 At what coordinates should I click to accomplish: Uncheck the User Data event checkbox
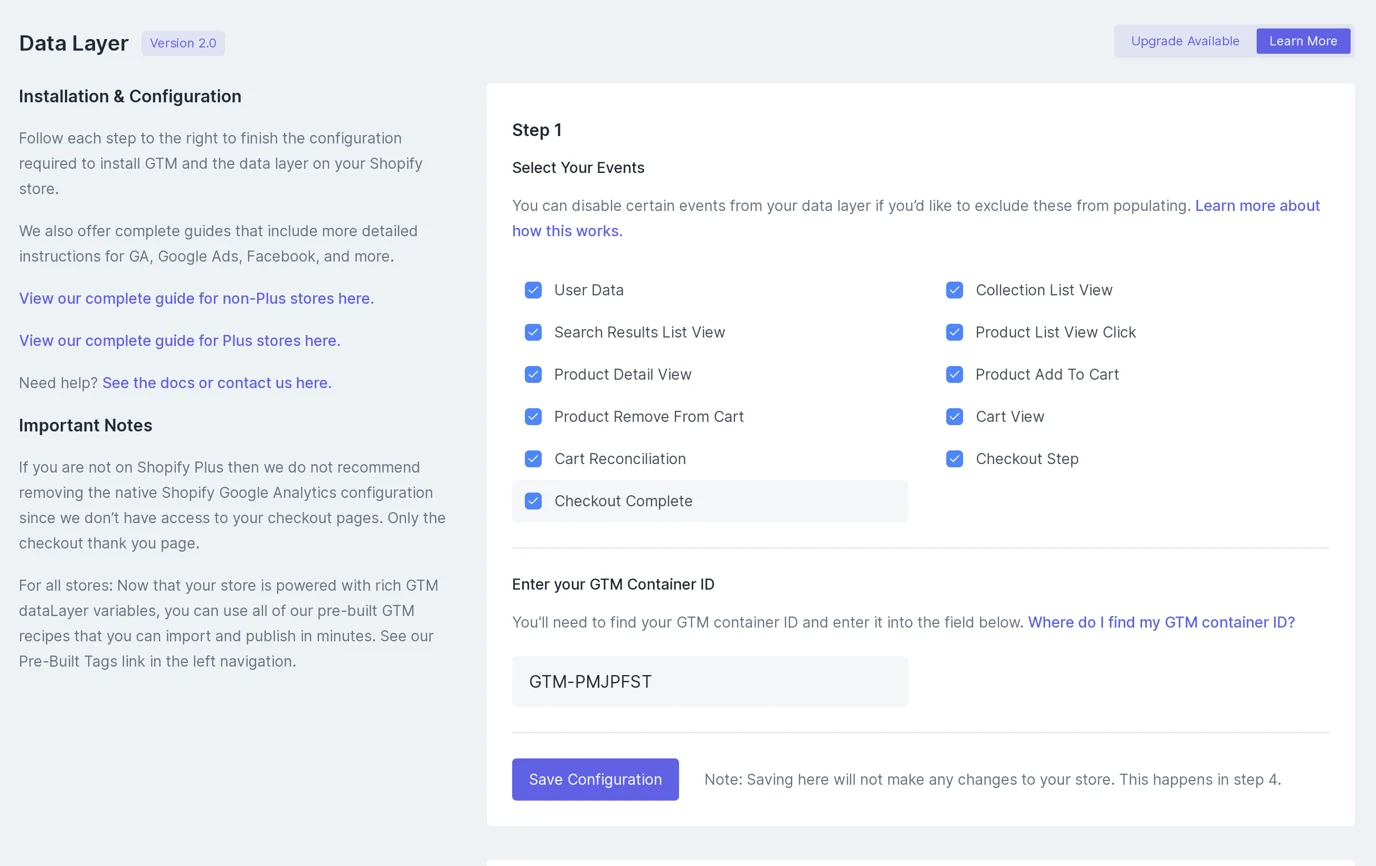[533, 290]
